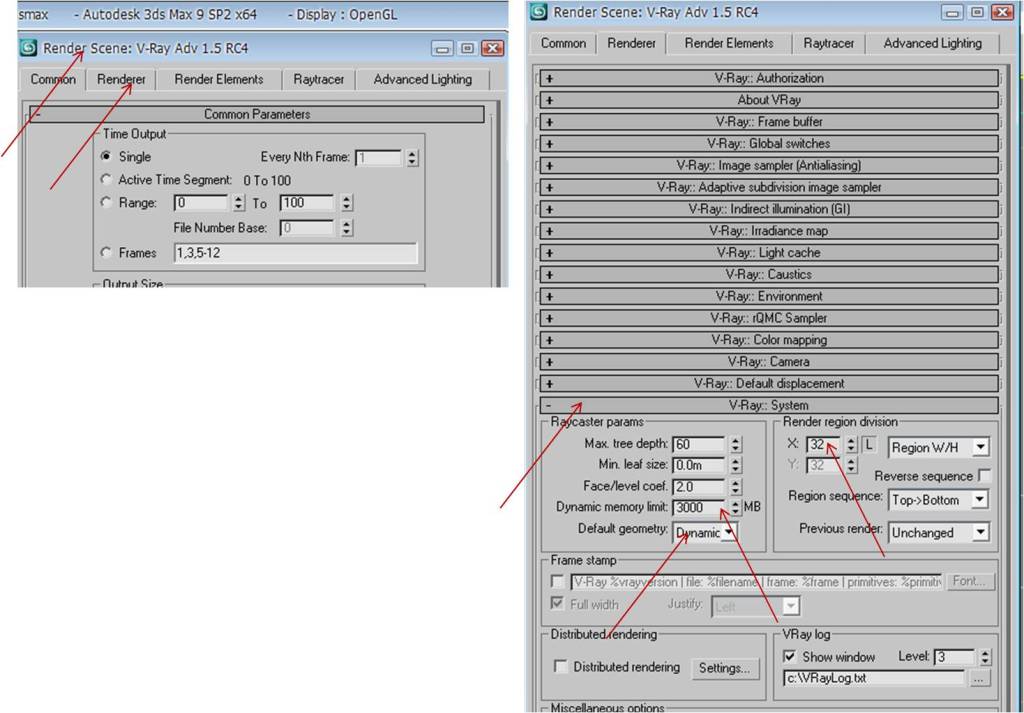Expand the V-Ray:: Caustics rollout
The height and width of the screenshot is (713, 1024).
click(769, 275)
